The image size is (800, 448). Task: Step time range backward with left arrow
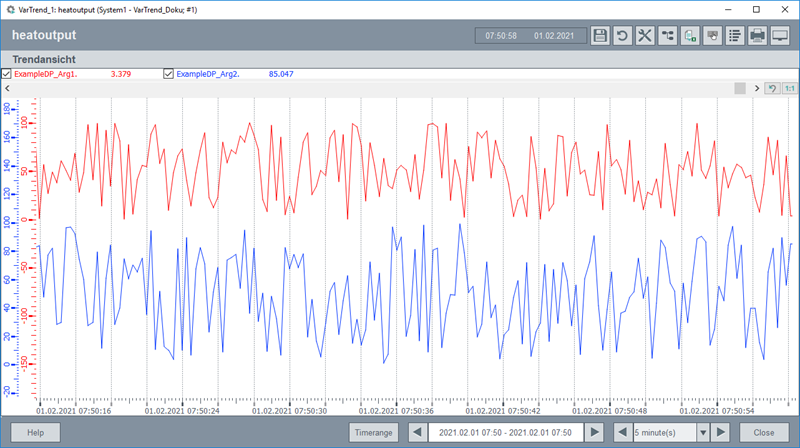417,432
